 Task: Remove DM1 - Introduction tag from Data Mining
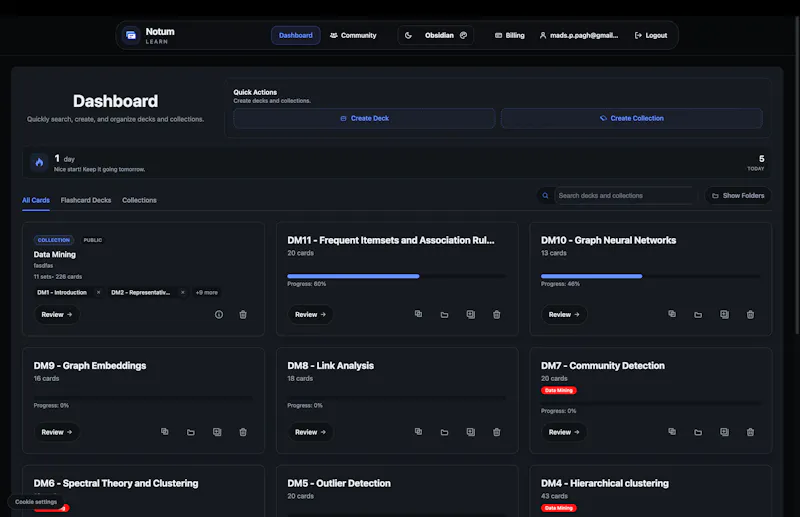pos(98,292)
